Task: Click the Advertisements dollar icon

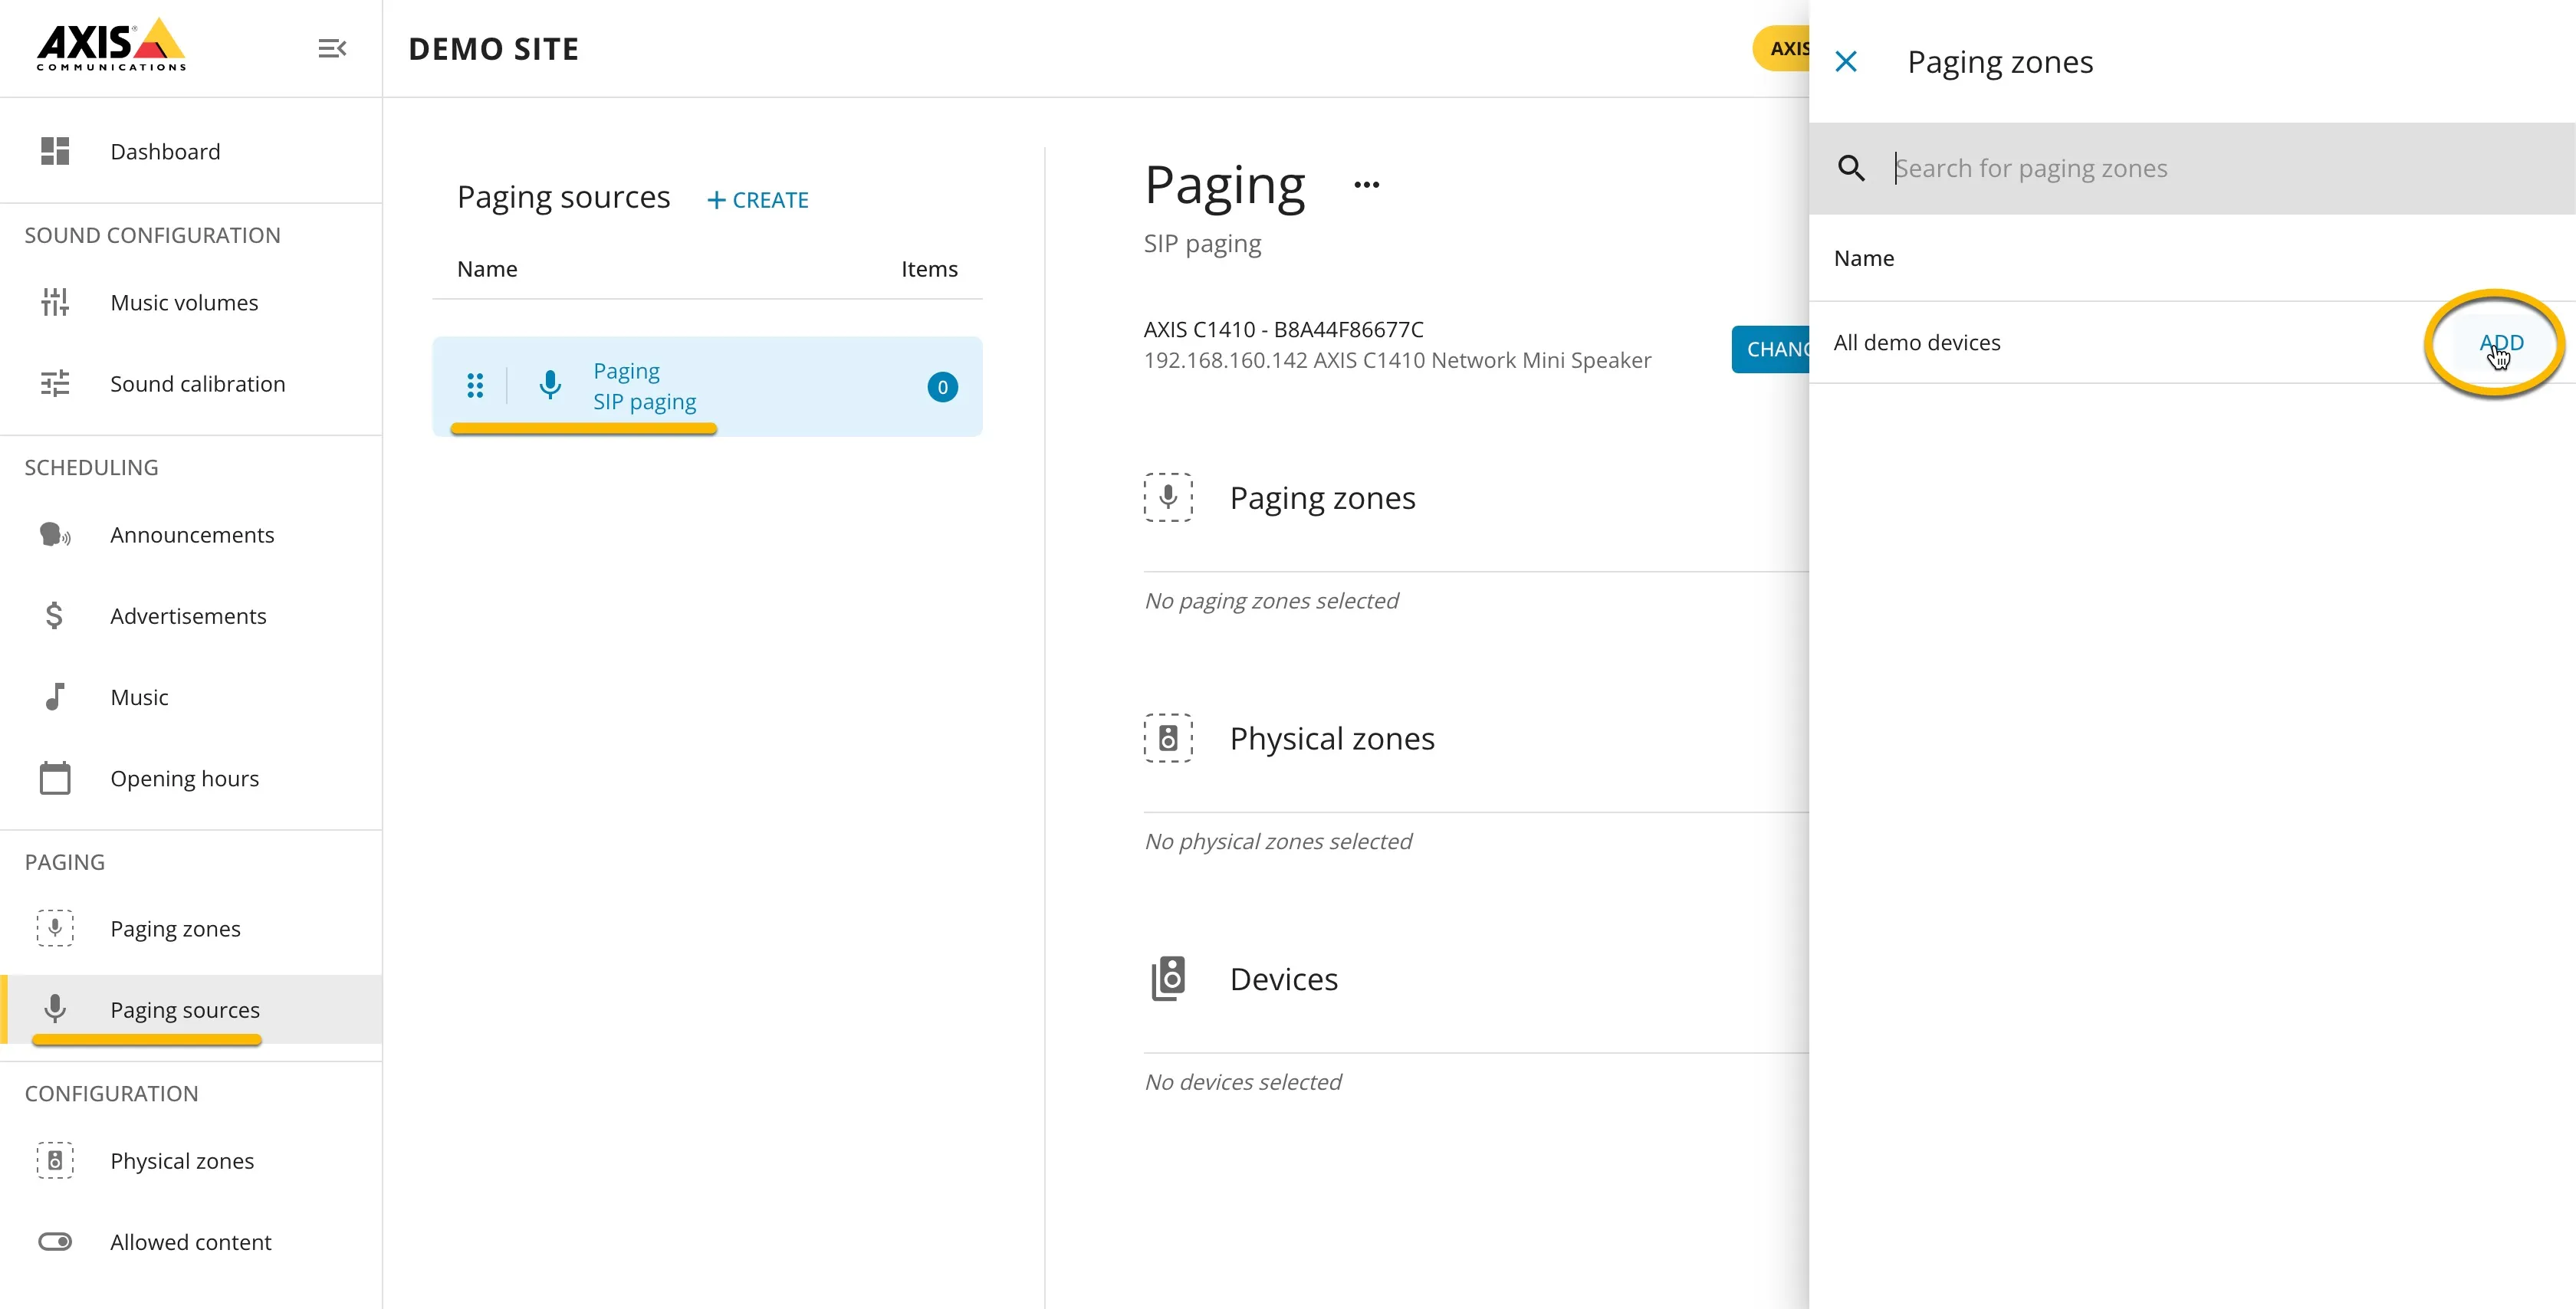Action: (x=55, y=615)
